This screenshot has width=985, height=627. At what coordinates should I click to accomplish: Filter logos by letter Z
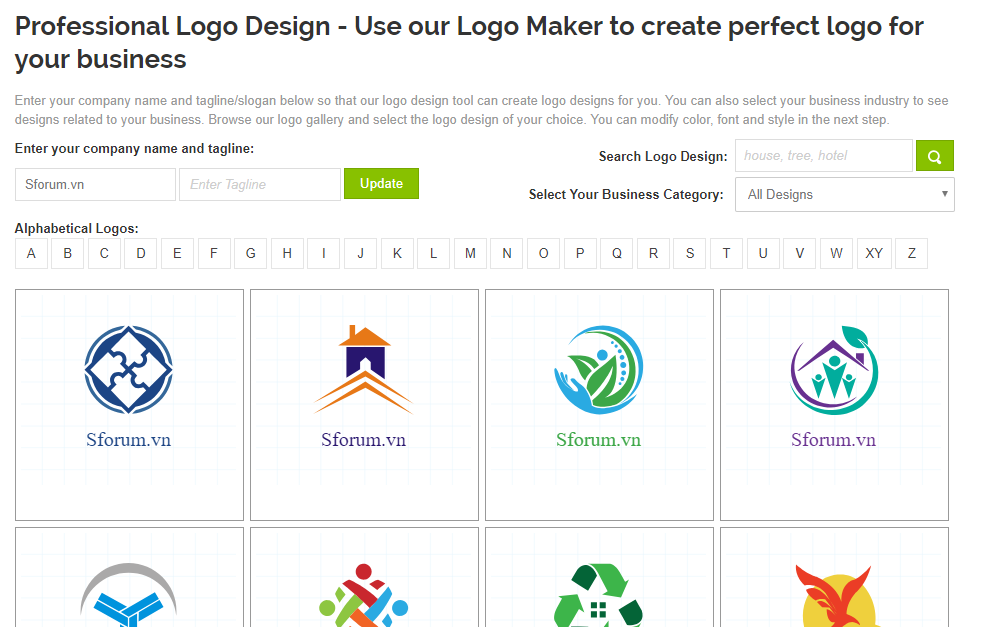click(911, 254)
